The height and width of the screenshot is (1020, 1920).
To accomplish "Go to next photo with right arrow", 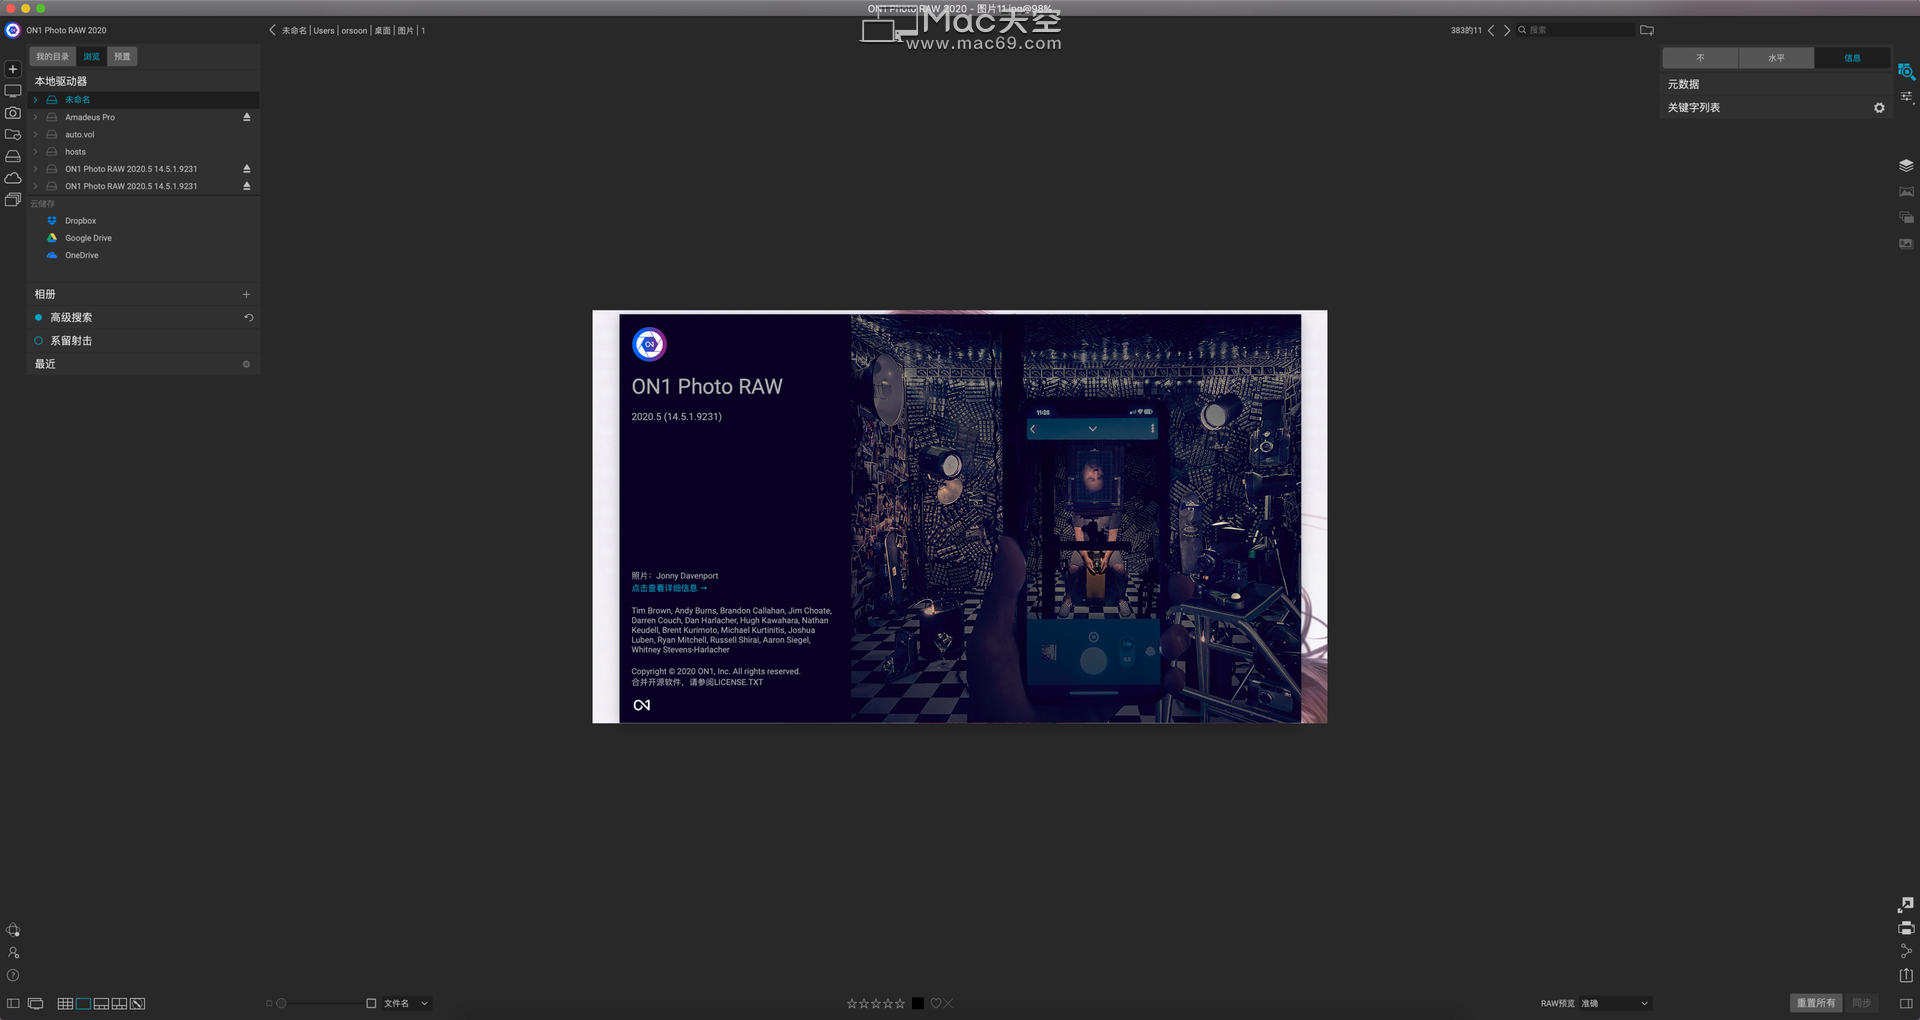I will tap(1507, 30).
